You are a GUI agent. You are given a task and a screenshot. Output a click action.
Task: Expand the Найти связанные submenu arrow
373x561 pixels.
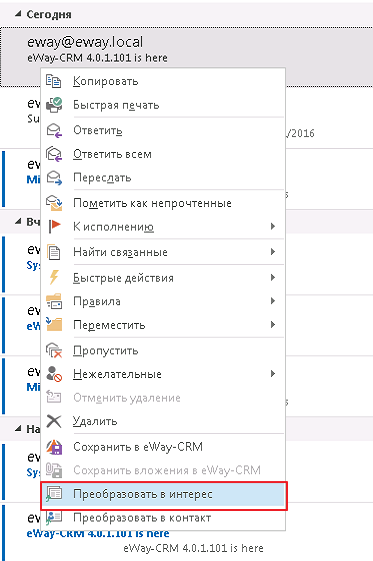(x=273, y=252)
